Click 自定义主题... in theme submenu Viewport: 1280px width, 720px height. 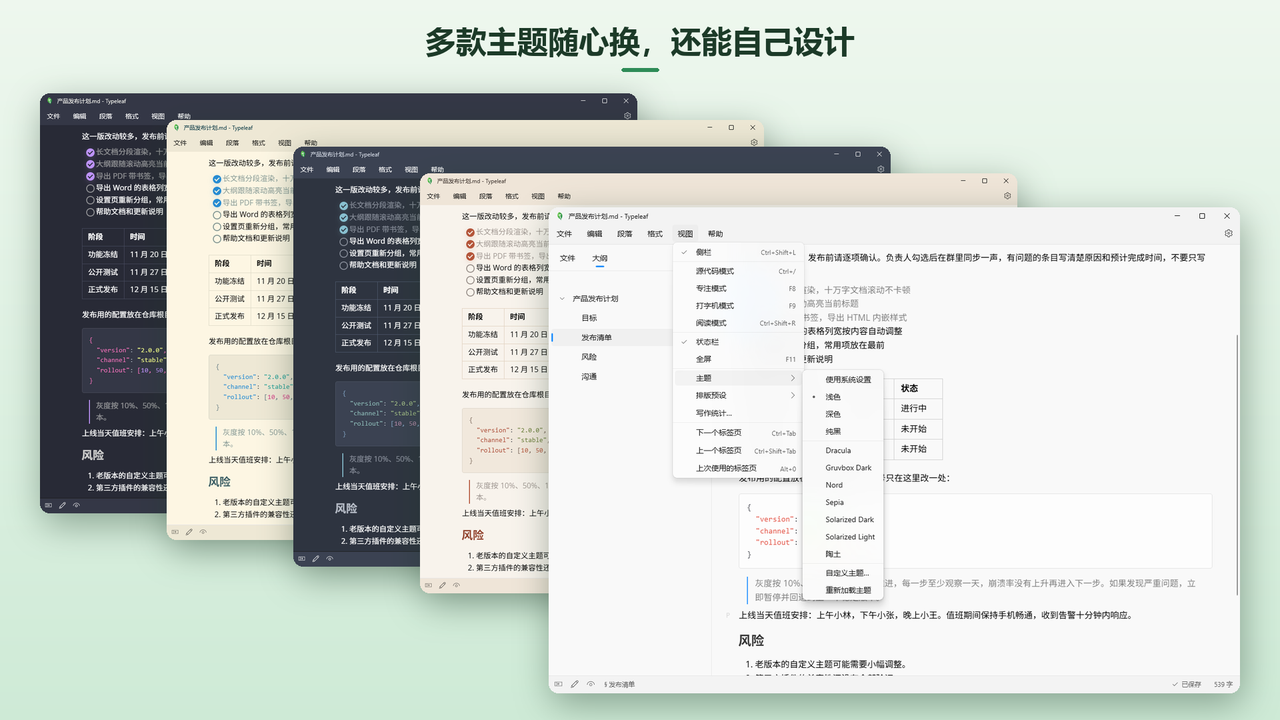[843, 573]
